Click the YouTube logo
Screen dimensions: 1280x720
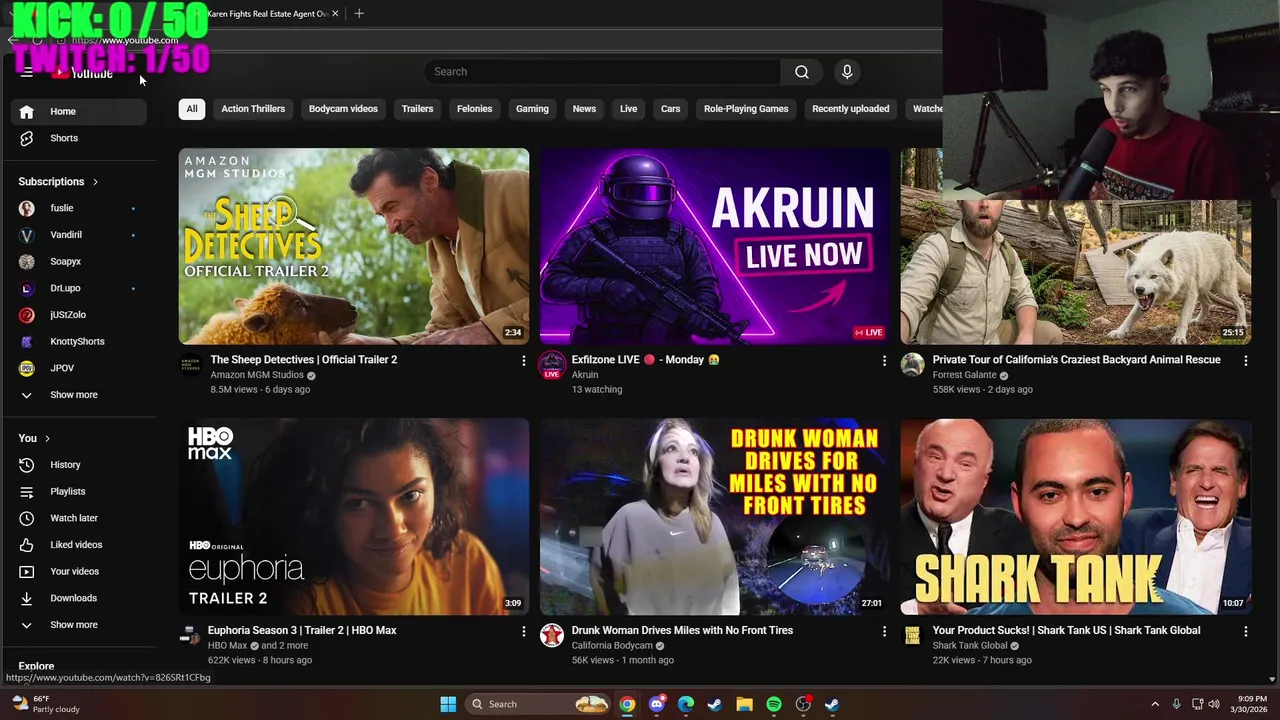[x=84, y=72]
